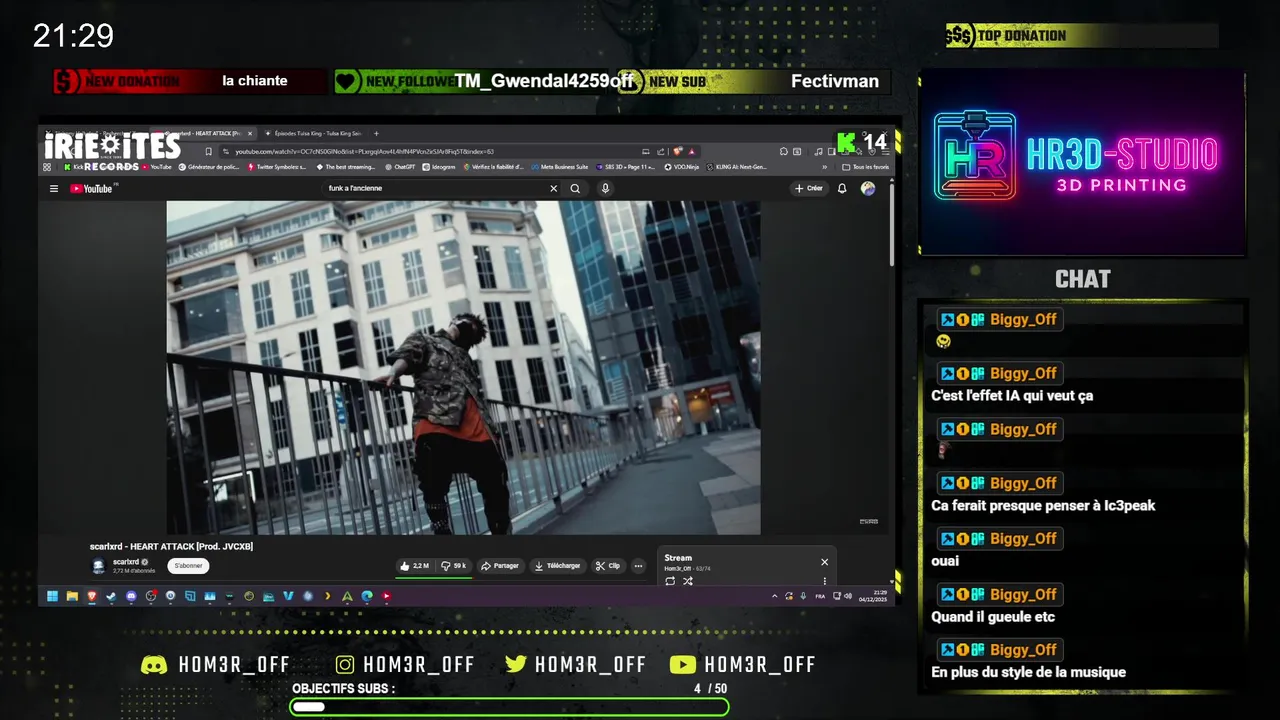Create a Clip of the video
Image resolution: width=1280 pixels, height=720 pixels.
pos(608,566)
